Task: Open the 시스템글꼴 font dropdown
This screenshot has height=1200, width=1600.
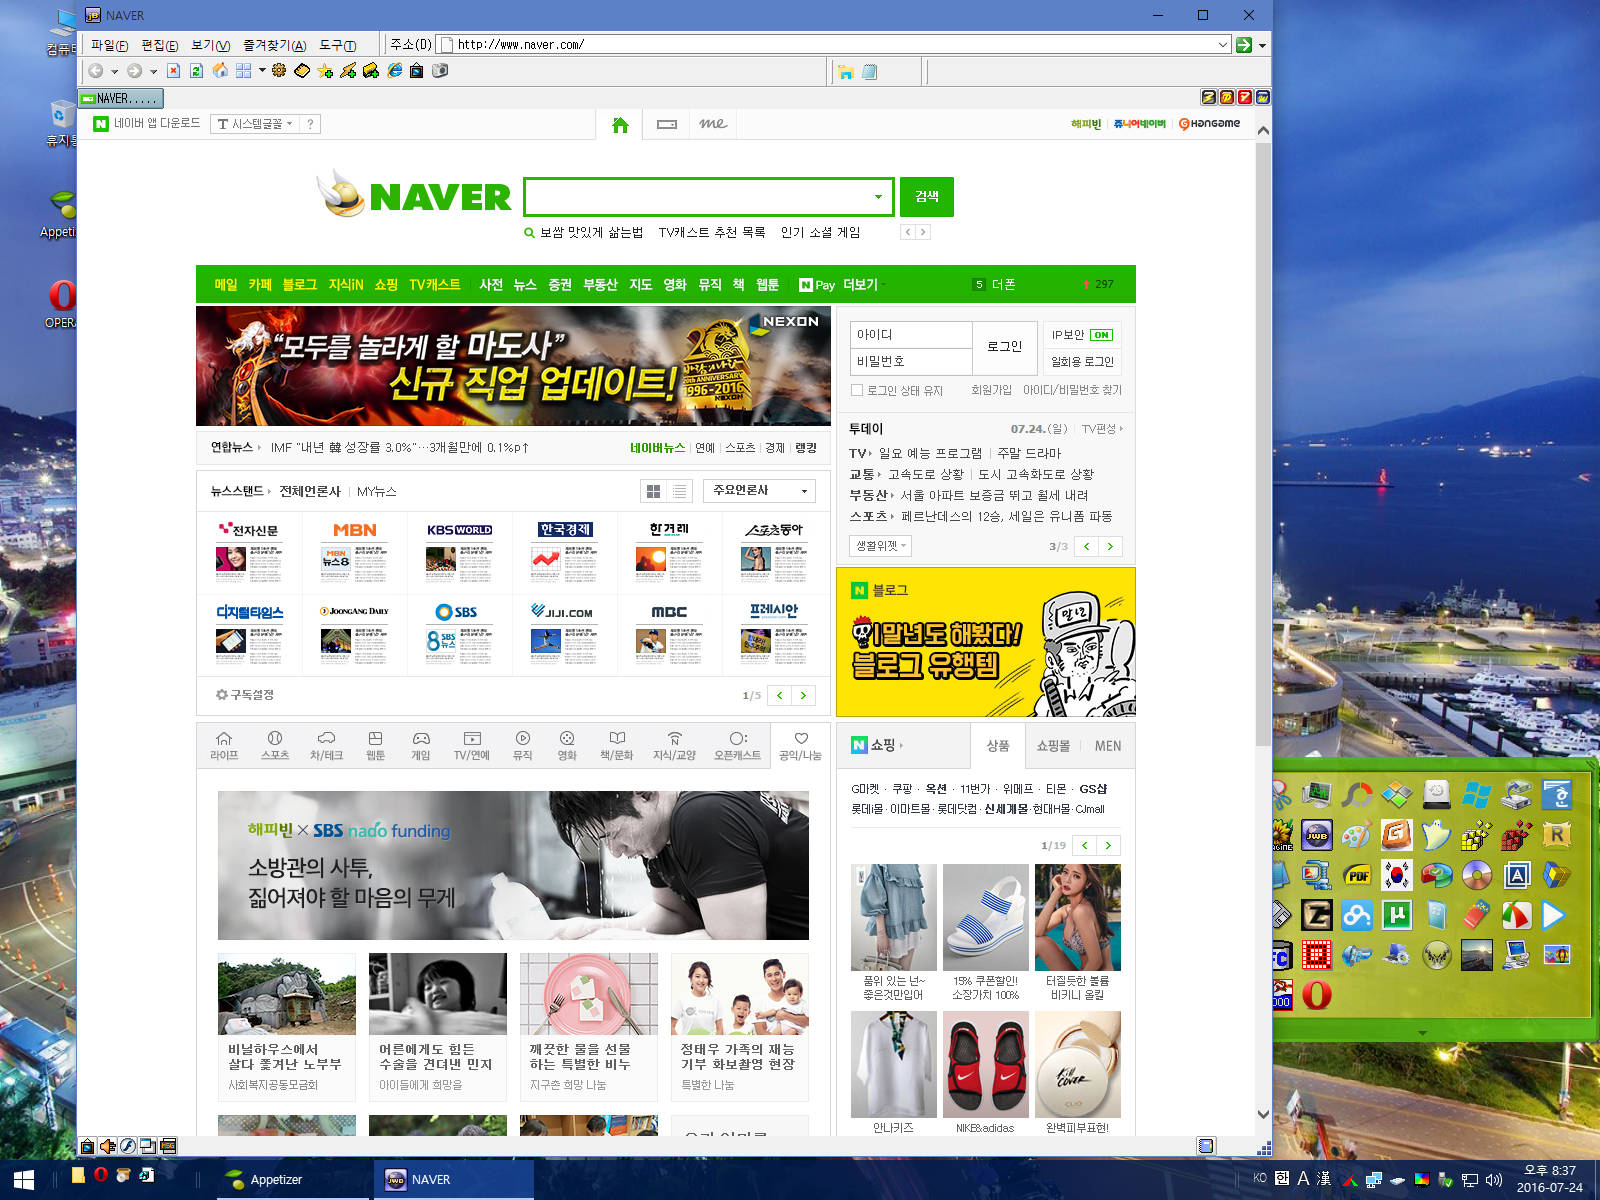Action: pyautogui.click(x=255, y=124)
